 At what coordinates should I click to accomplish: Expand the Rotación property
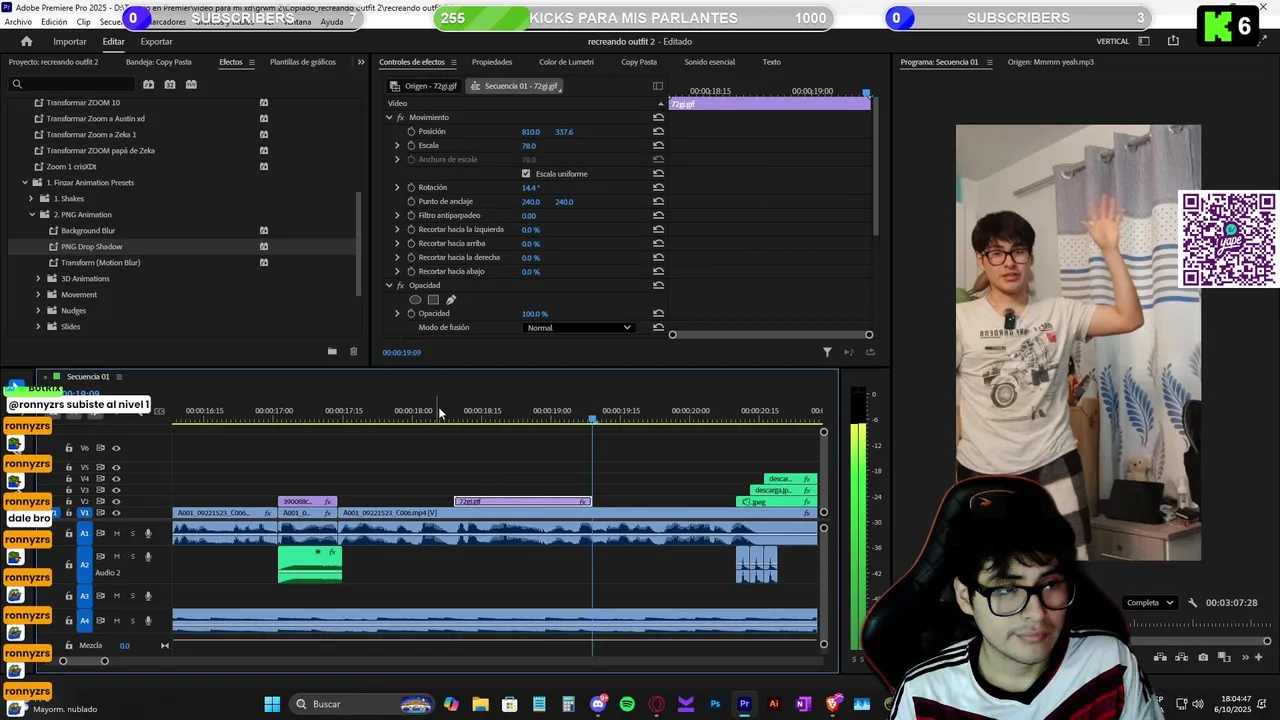tap(397, 187)
